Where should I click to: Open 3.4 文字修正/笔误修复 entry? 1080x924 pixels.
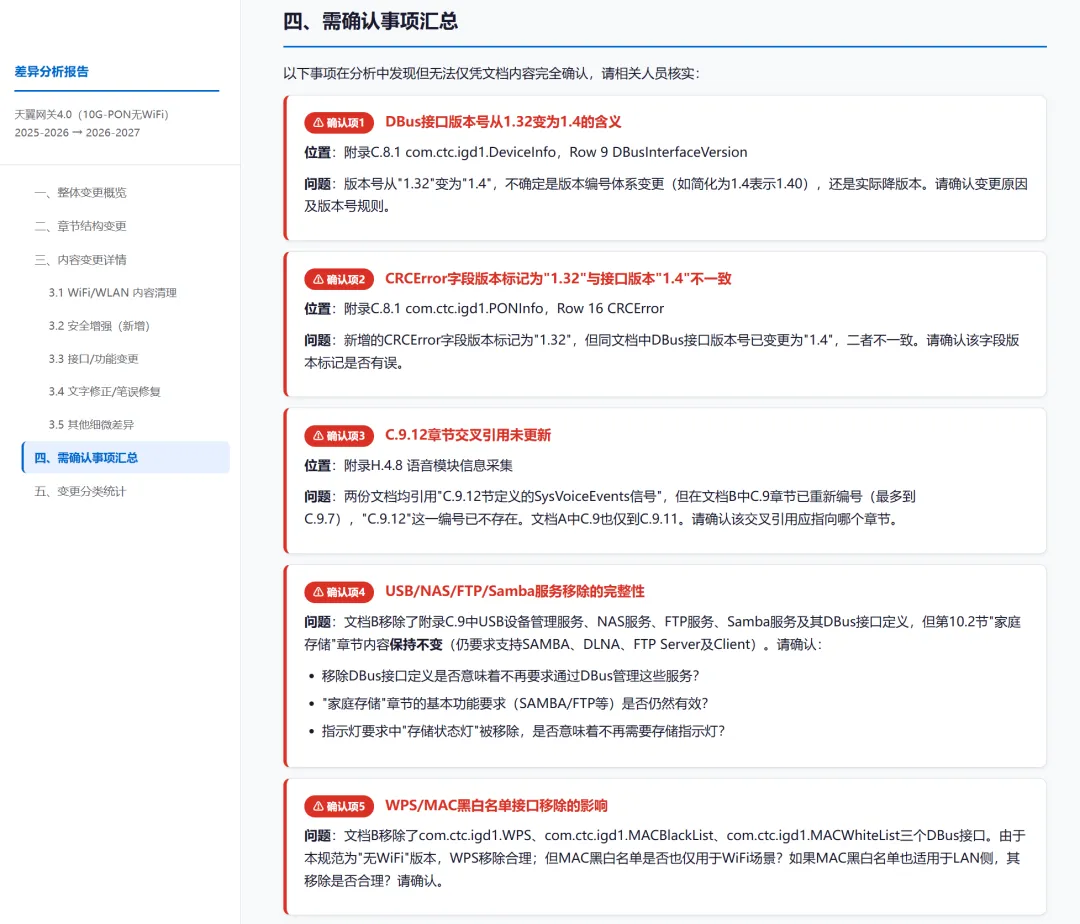[x=105, y=392]
